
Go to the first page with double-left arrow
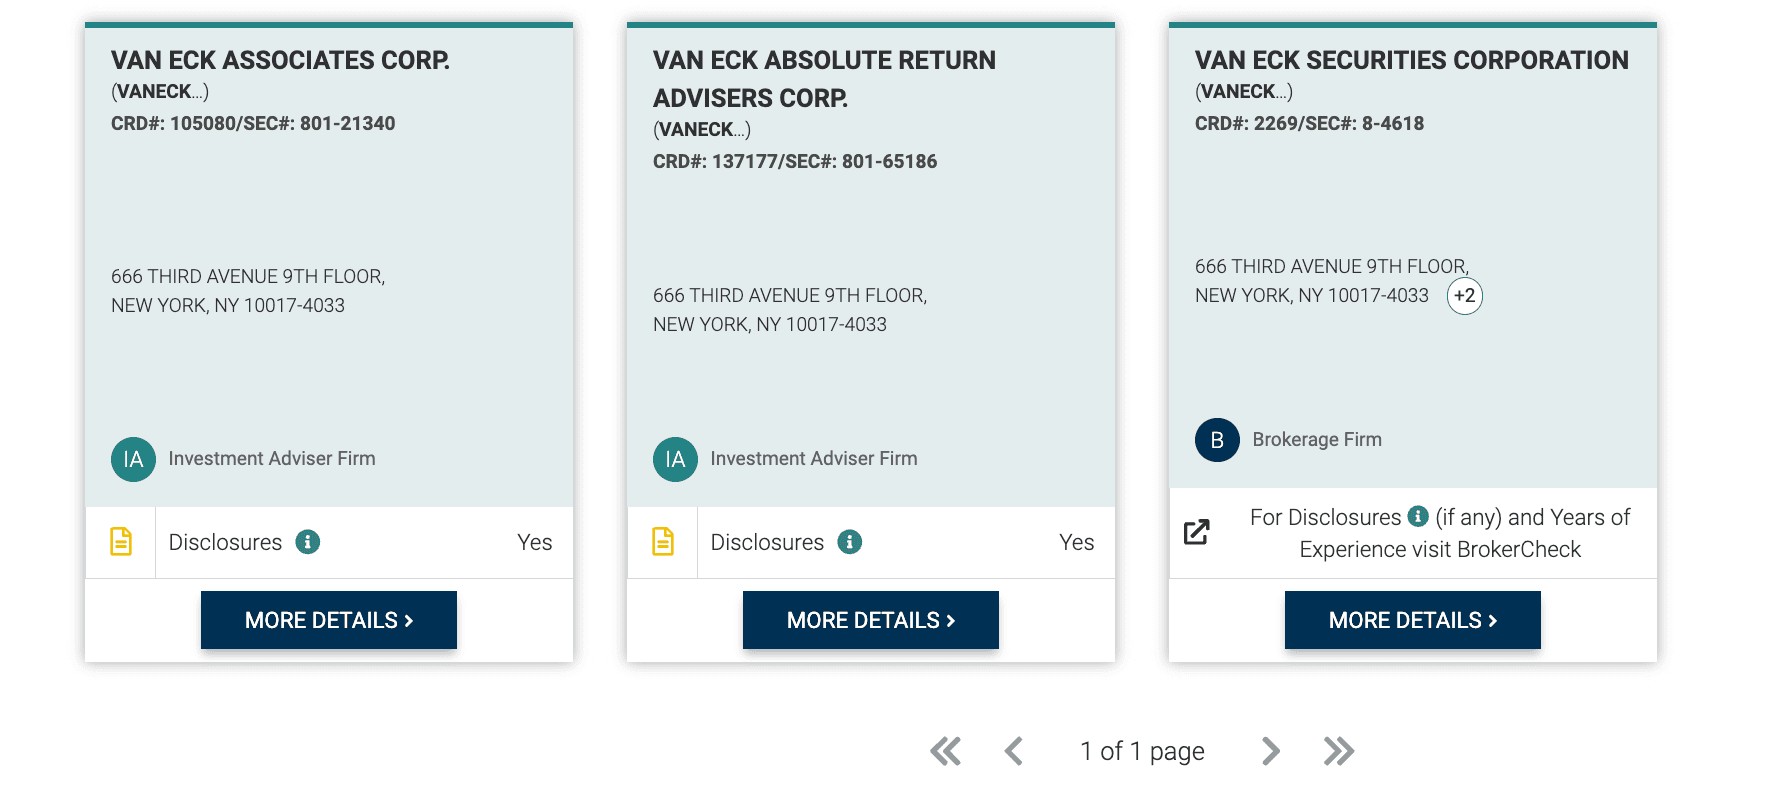pos(945,751)
